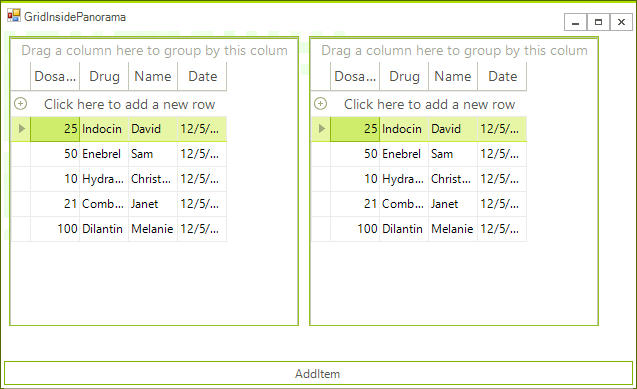Sort right grid by Name column header
637x389 pixels.
pos(453,76)
